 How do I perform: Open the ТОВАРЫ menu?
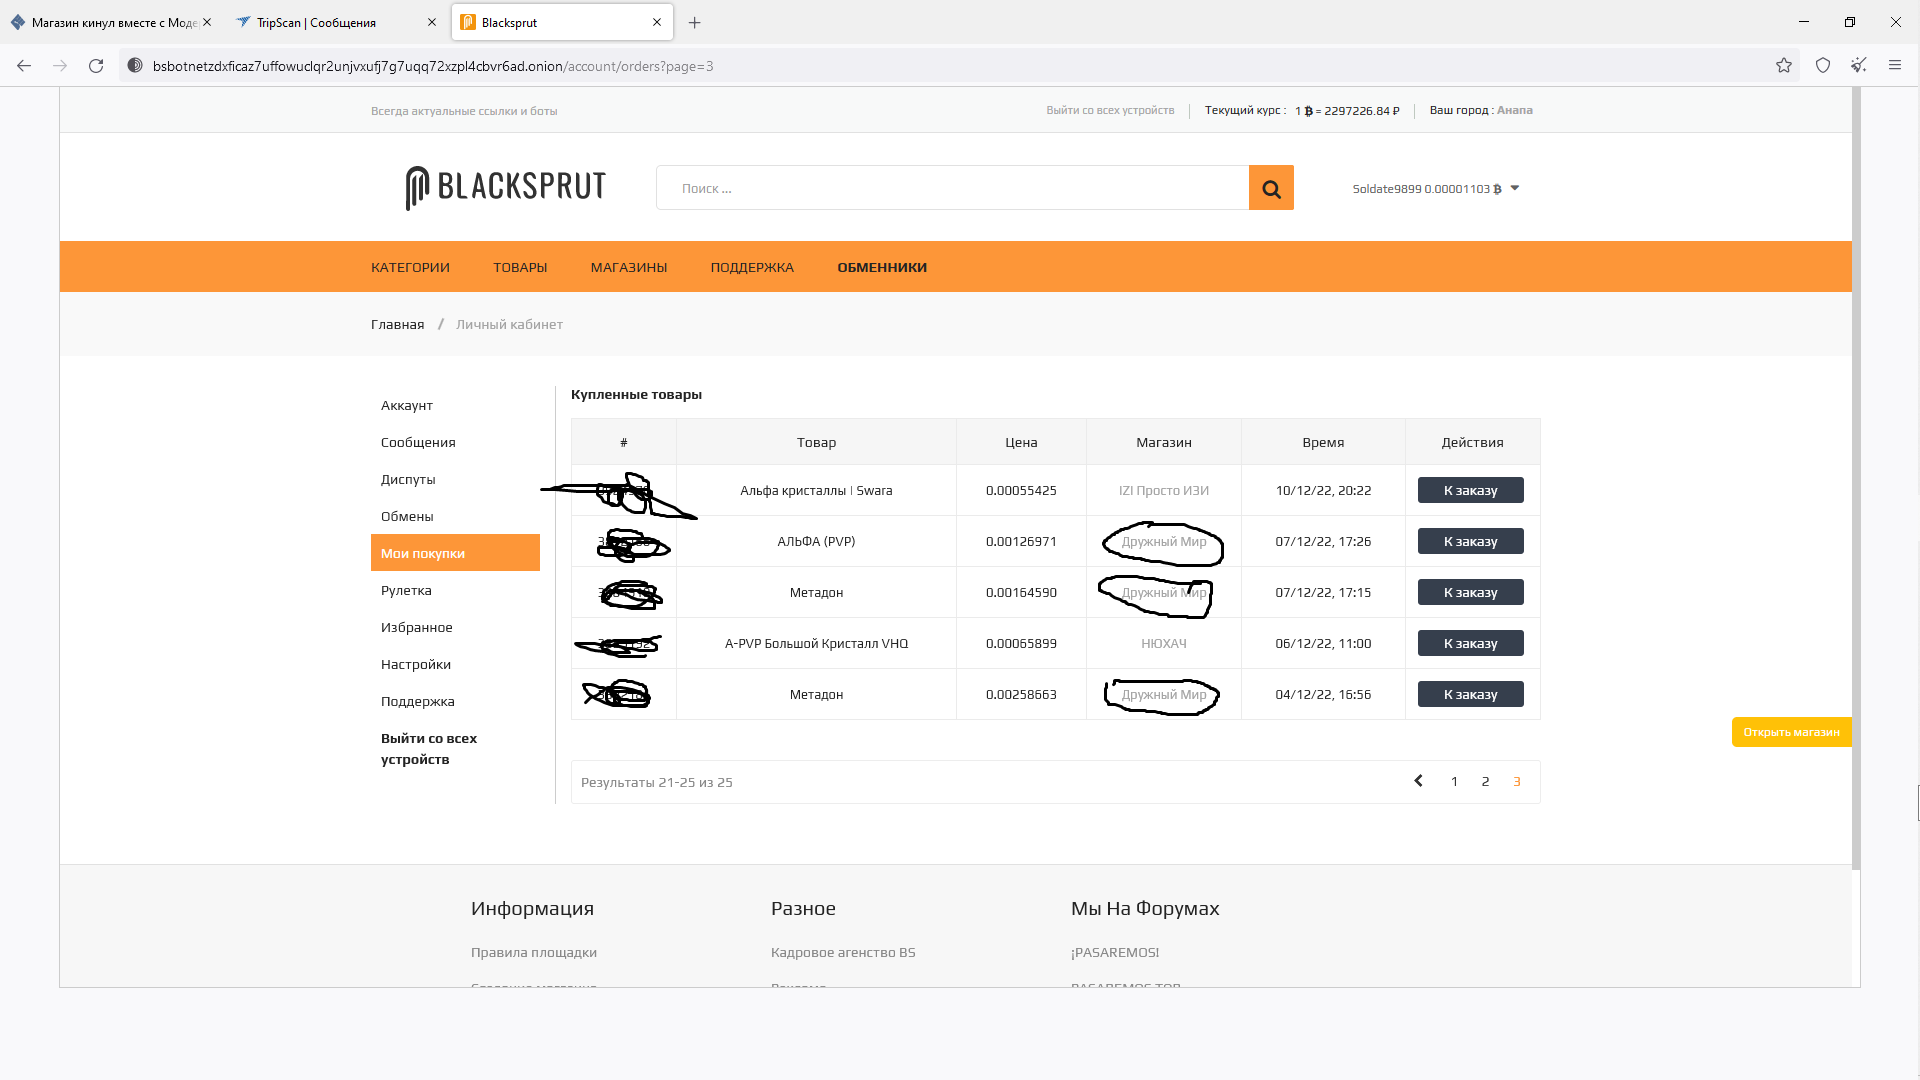[x=520, y=268]
